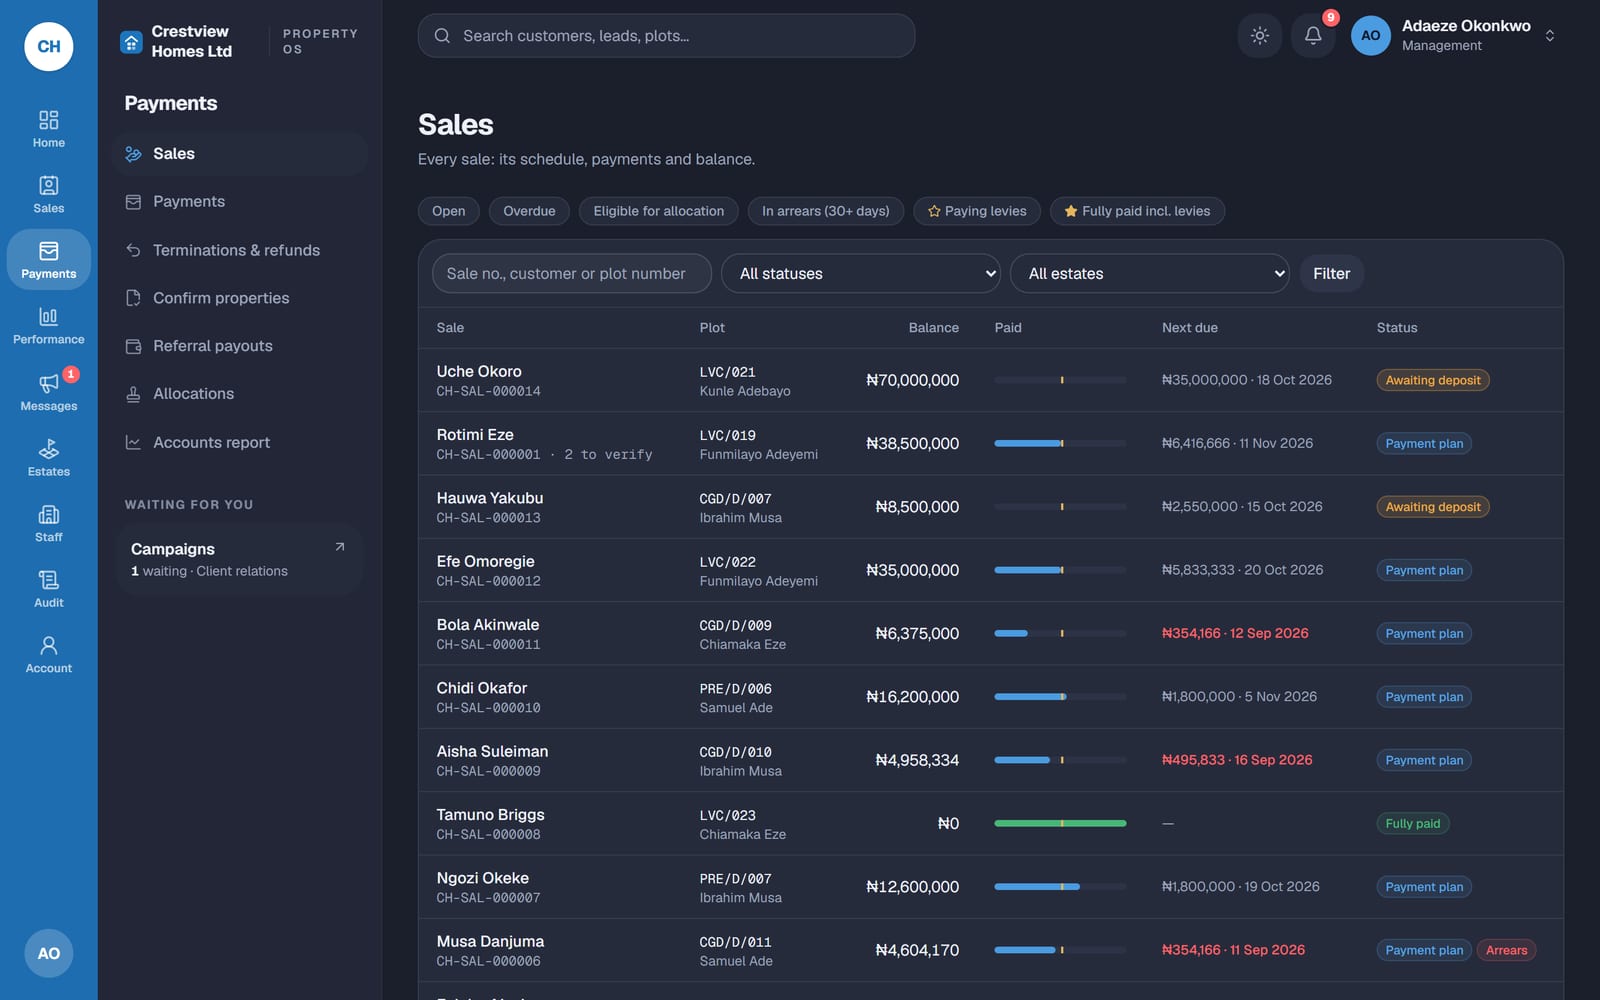Open Home in the left rail
The image size is (1600, 1000).
(48, 129)
